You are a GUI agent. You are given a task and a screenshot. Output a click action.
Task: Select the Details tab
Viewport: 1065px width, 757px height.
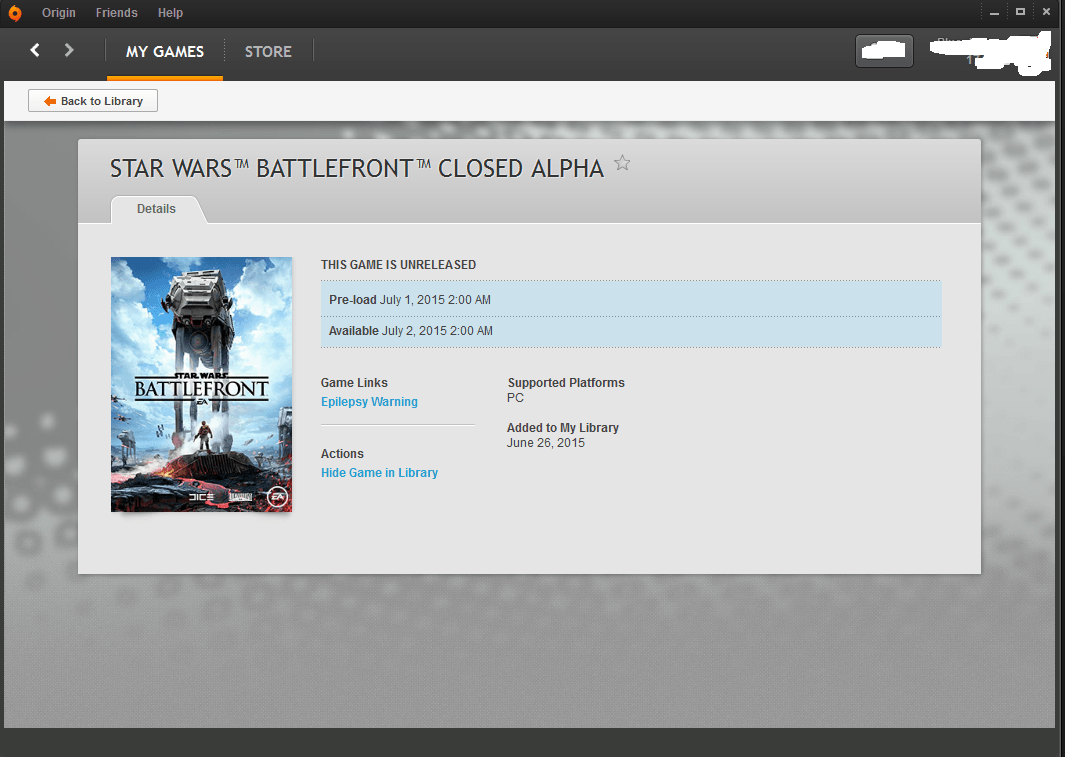(156, 209)
